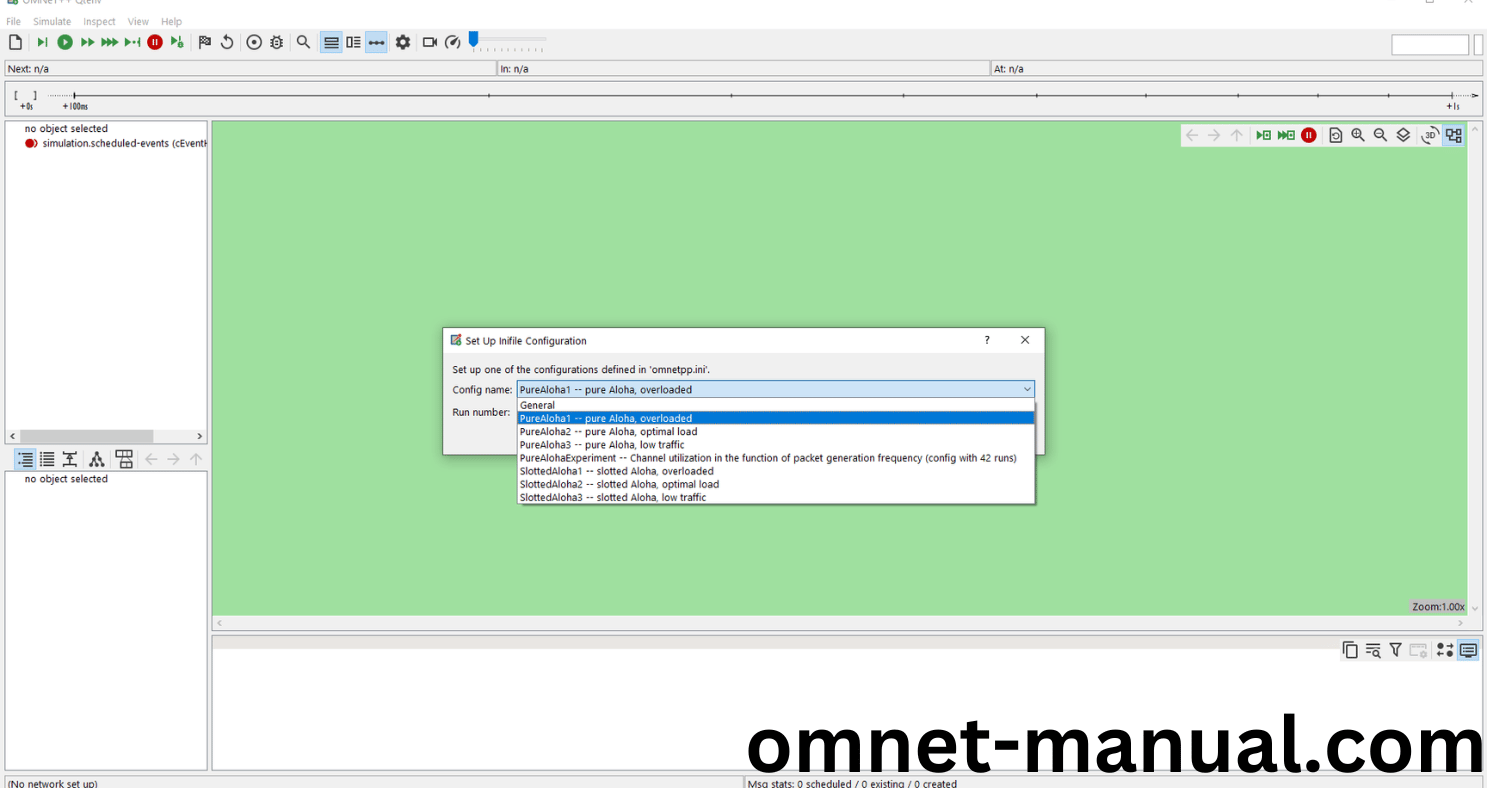Screen dimensions: 1487x788
Task: Choose PureAloha2 optimal load option
Action: (x=776, y=432)
